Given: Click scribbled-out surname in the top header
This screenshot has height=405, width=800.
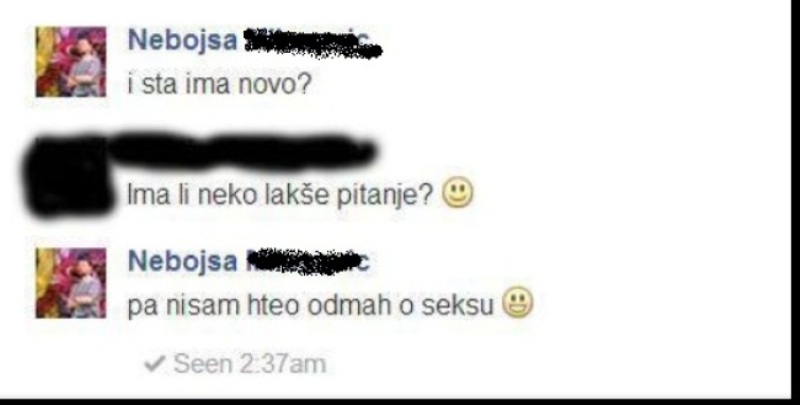Looking at the screenshot, I should tap(312, 43).
